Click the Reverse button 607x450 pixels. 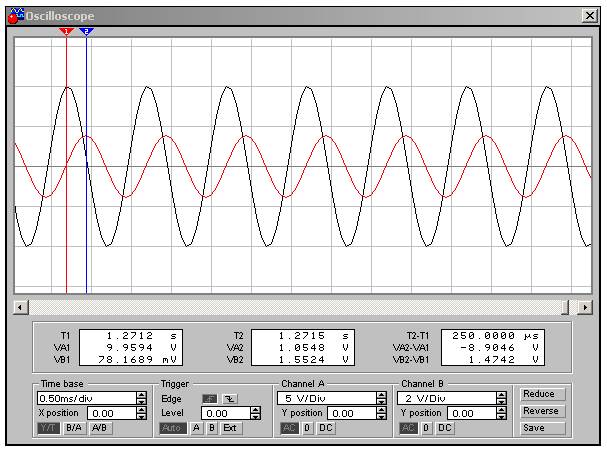pyautogui.click(x=542, y=411)
